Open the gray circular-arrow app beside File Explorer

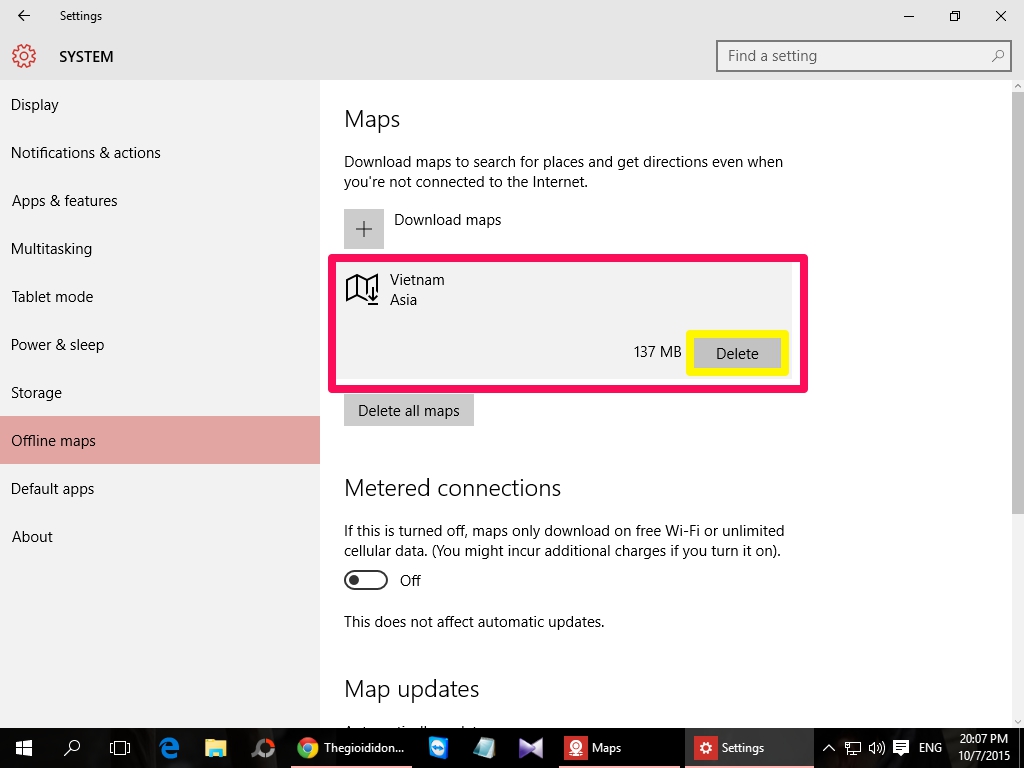[263, 748]
